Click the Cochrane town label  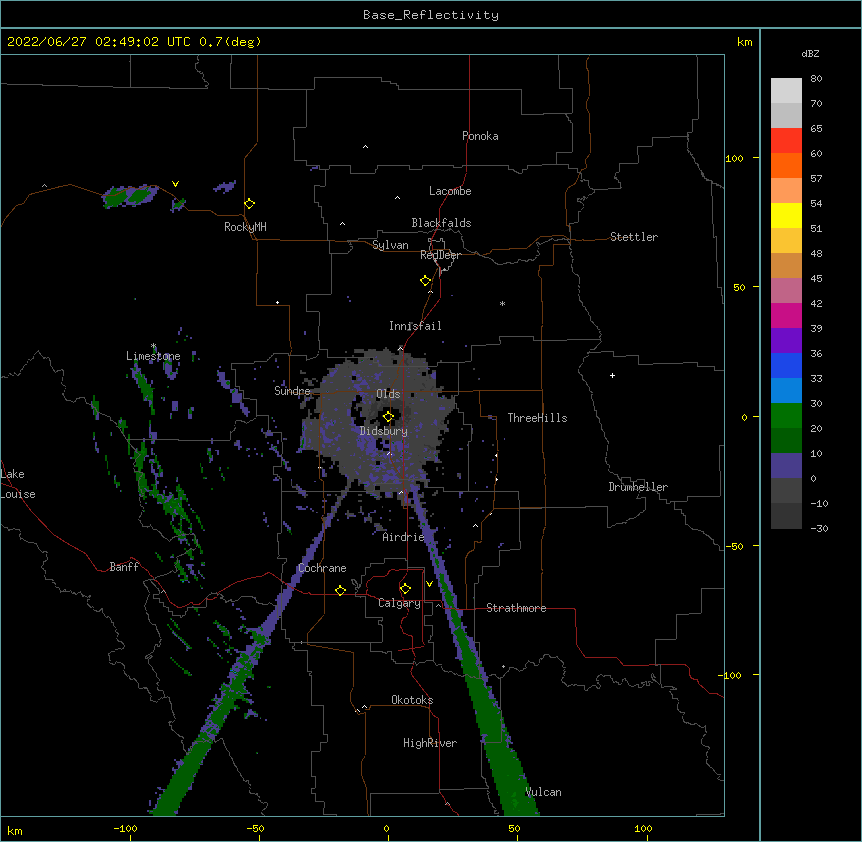tap(322, 568)
